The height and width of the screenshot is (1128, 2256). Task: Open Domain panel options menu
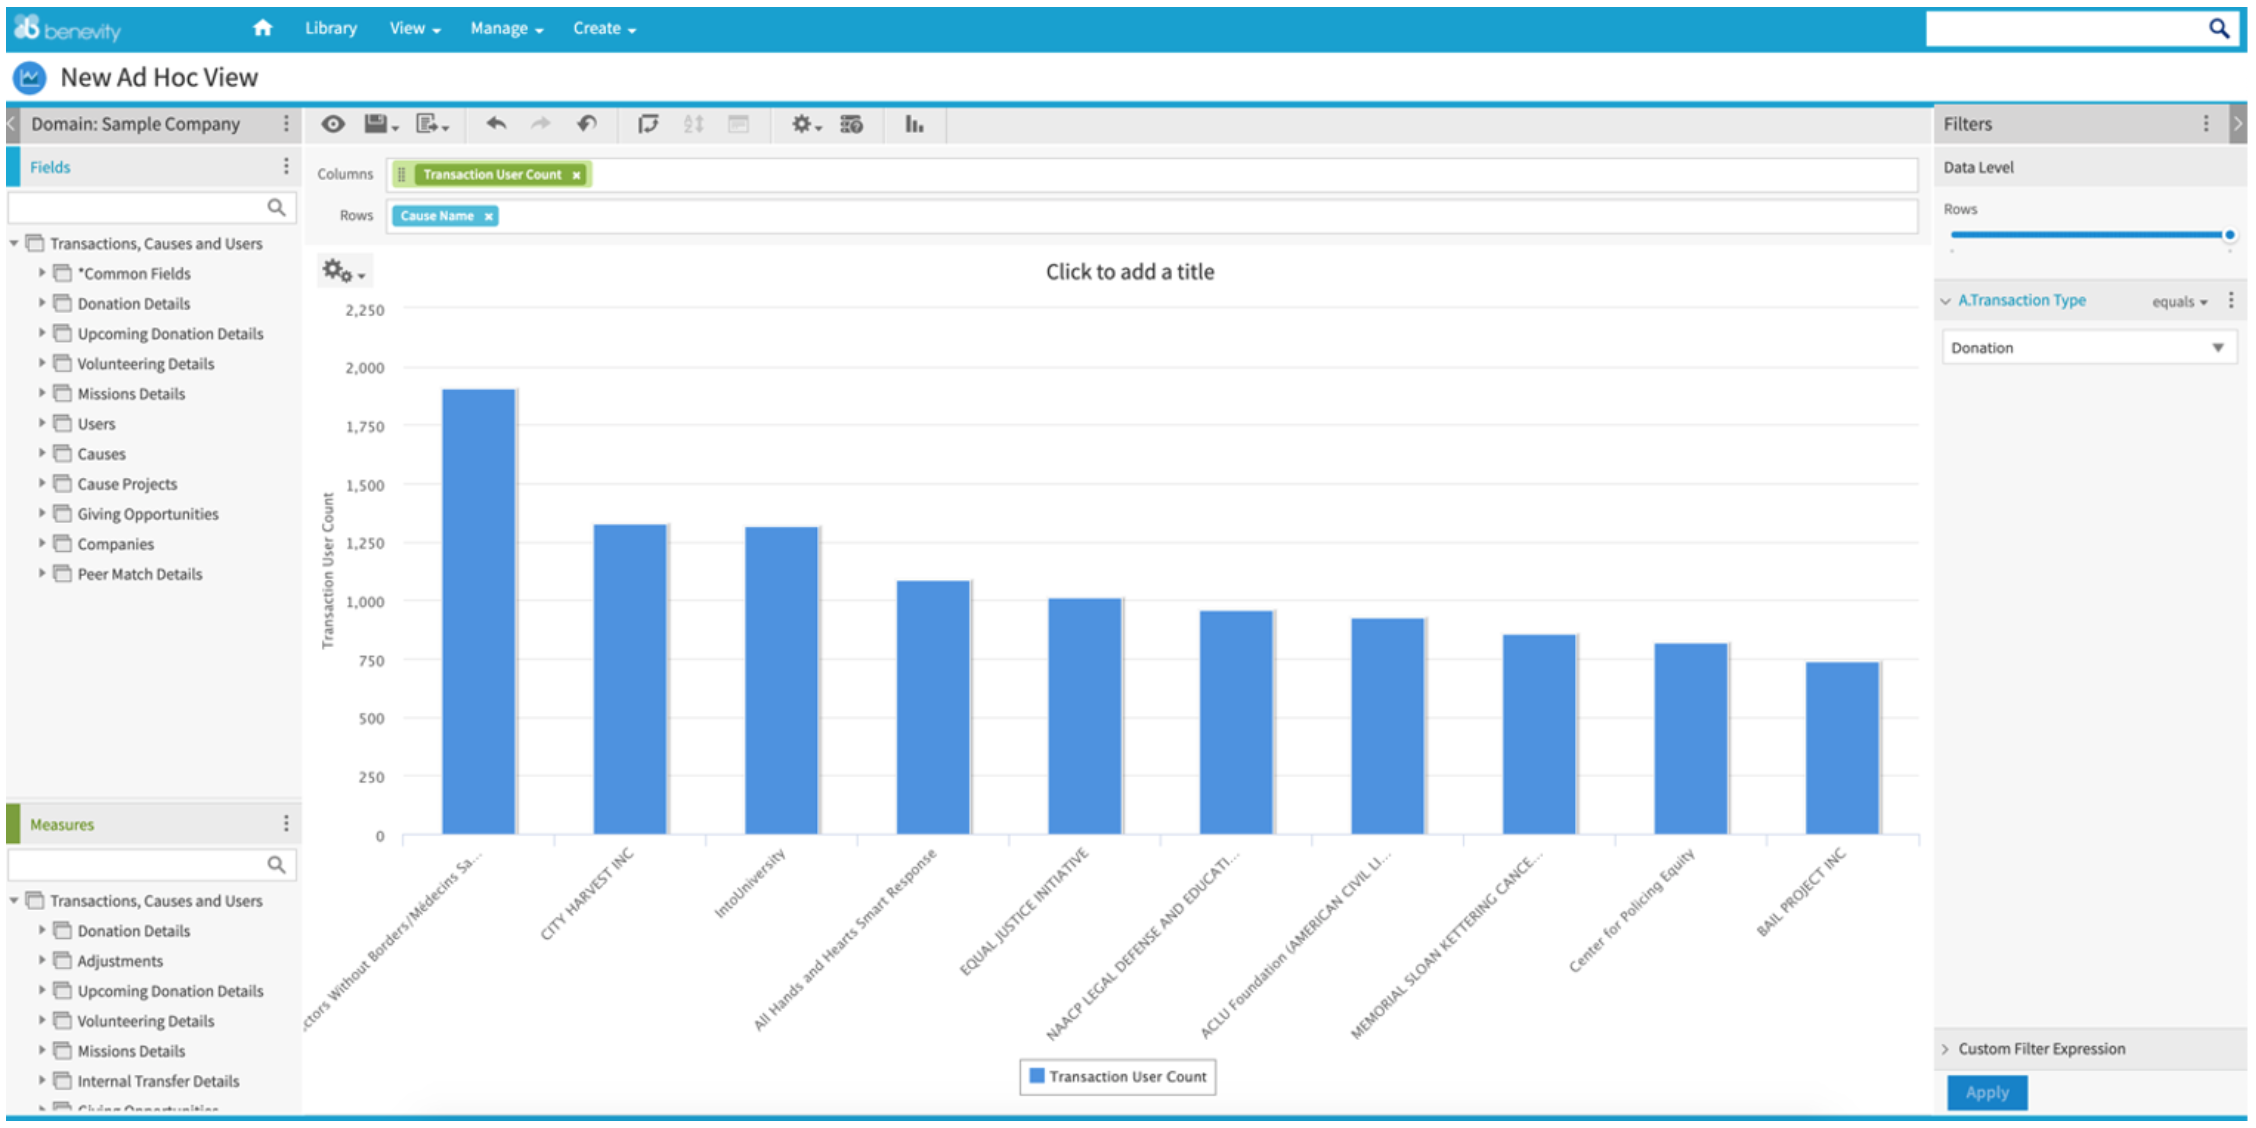pyautogui.click(x=286, y=123)
